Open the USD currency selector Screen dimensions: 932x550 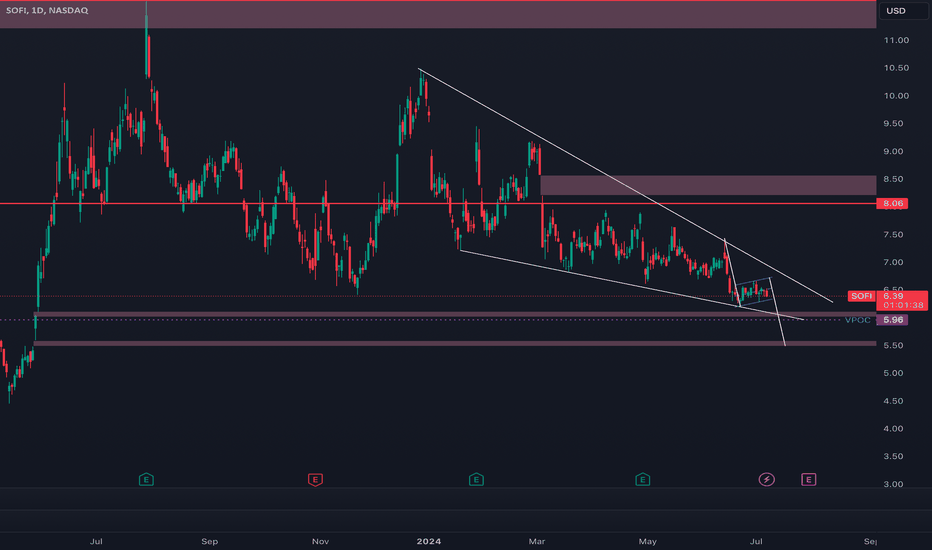pyautogui.click(x=903, y=11)
